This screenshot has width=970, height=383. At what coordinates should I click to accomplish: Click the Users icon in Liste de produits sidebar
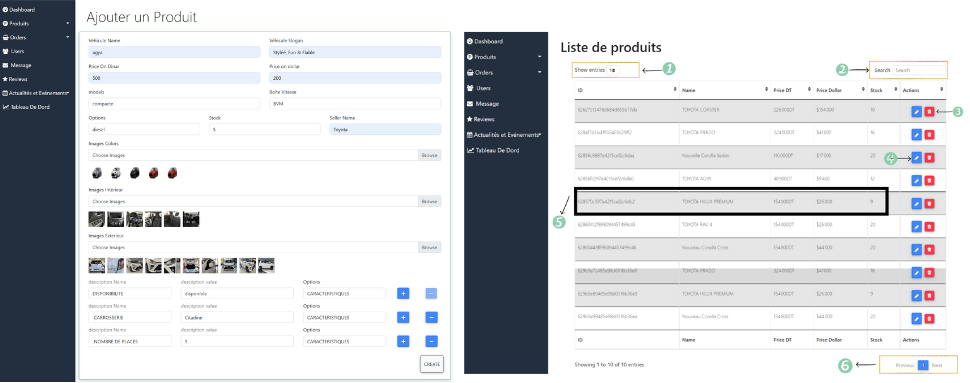[x=470, y=88]
